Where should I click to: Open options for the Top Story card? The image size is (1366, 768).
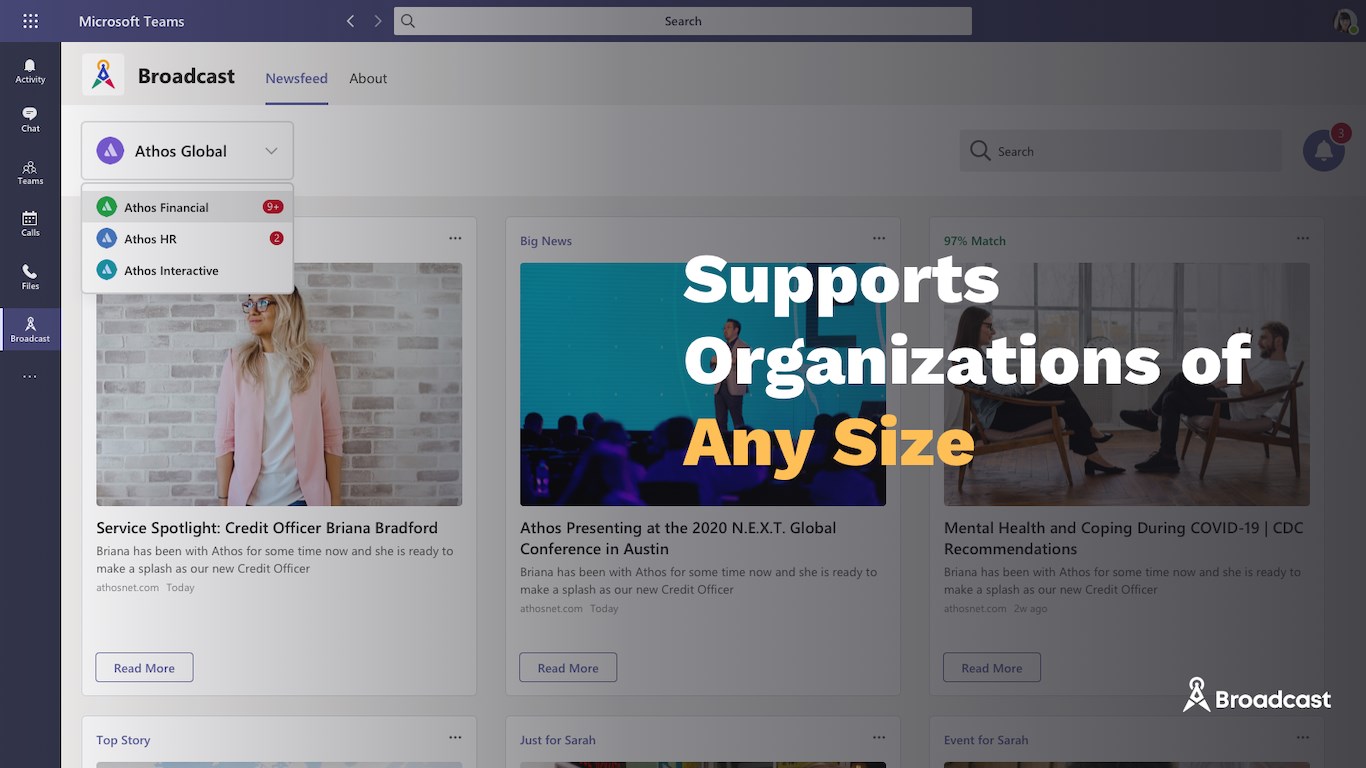(455, 737)
